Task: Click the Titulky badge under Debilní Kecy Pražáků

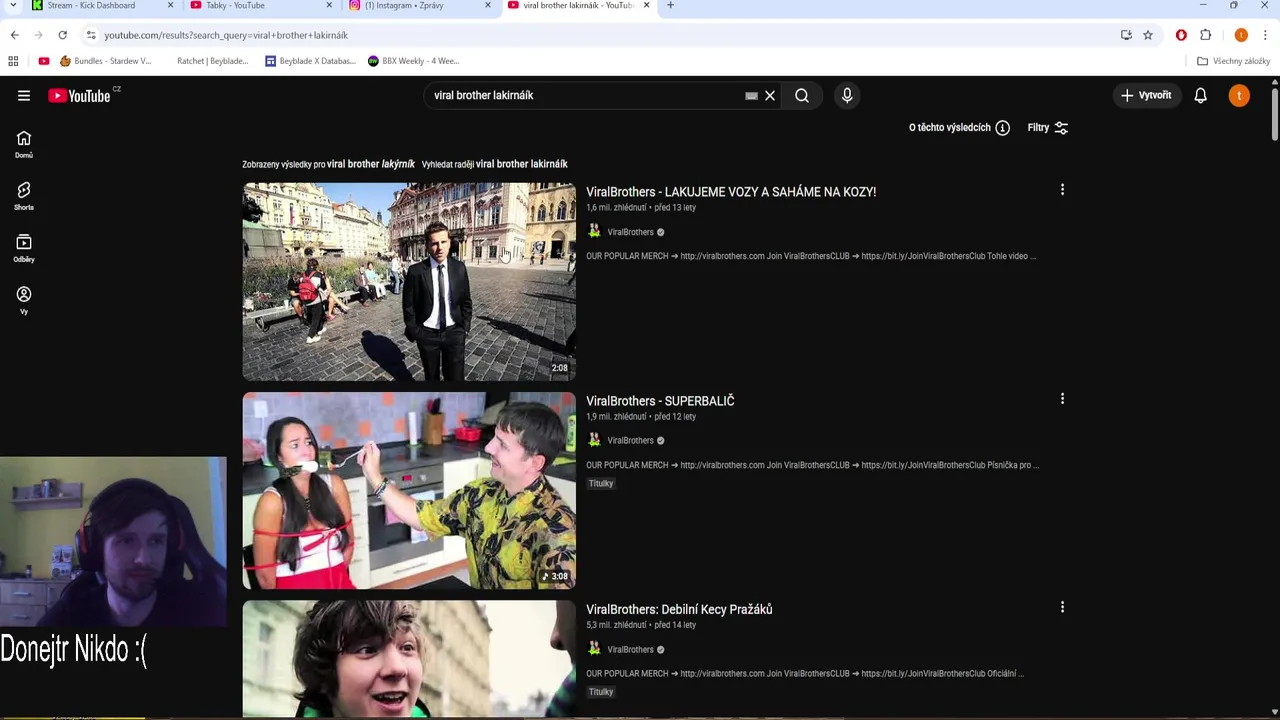Action: pyautogui.click(x=601, y=692)
